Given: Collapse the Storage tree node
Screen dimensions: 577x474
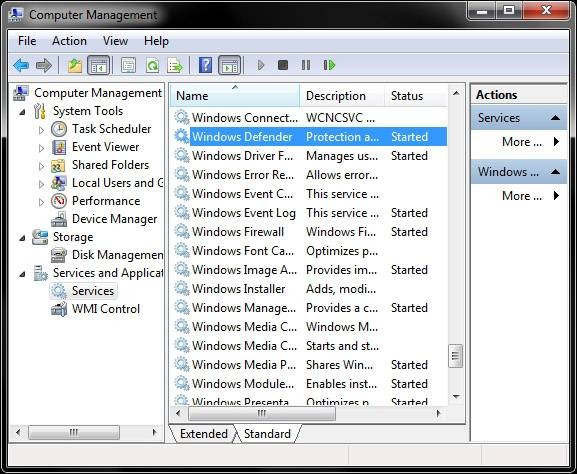Looking at the screenshot, I should coord(22,238).
